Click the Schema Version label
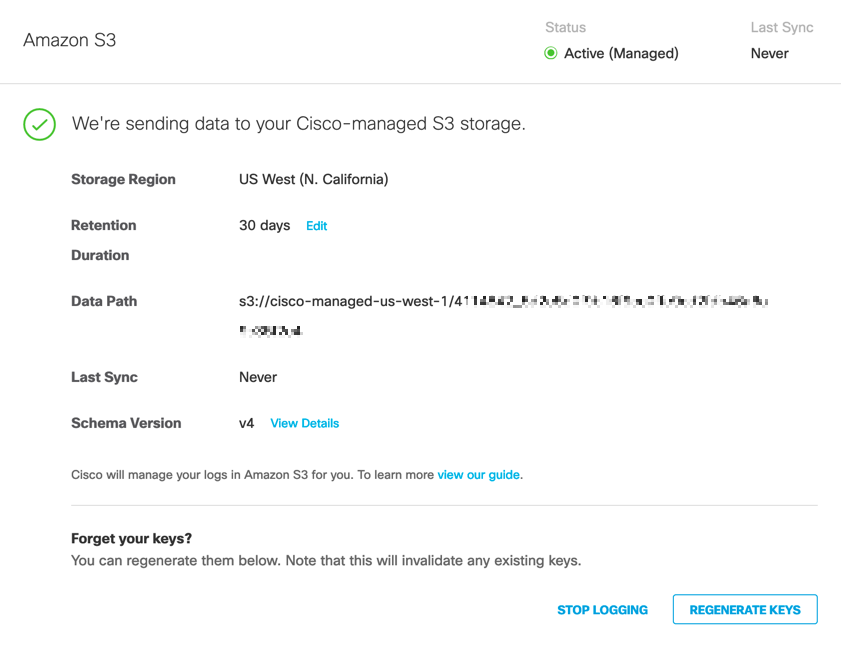Image resolution: width=841 pixels, height=647 pixels. pyautogui.click(x=126, y=423)
